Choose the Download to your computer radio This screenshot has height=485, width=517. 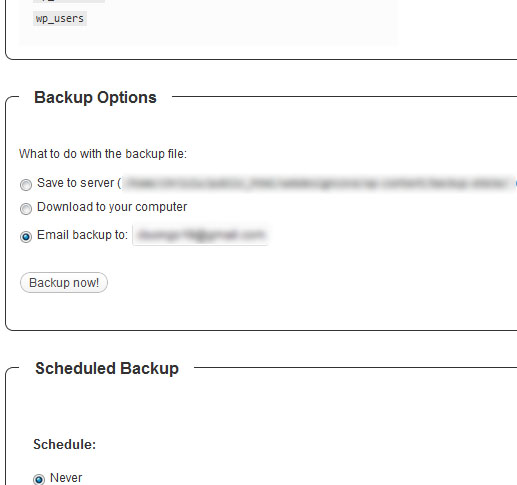tap(26, 209)
